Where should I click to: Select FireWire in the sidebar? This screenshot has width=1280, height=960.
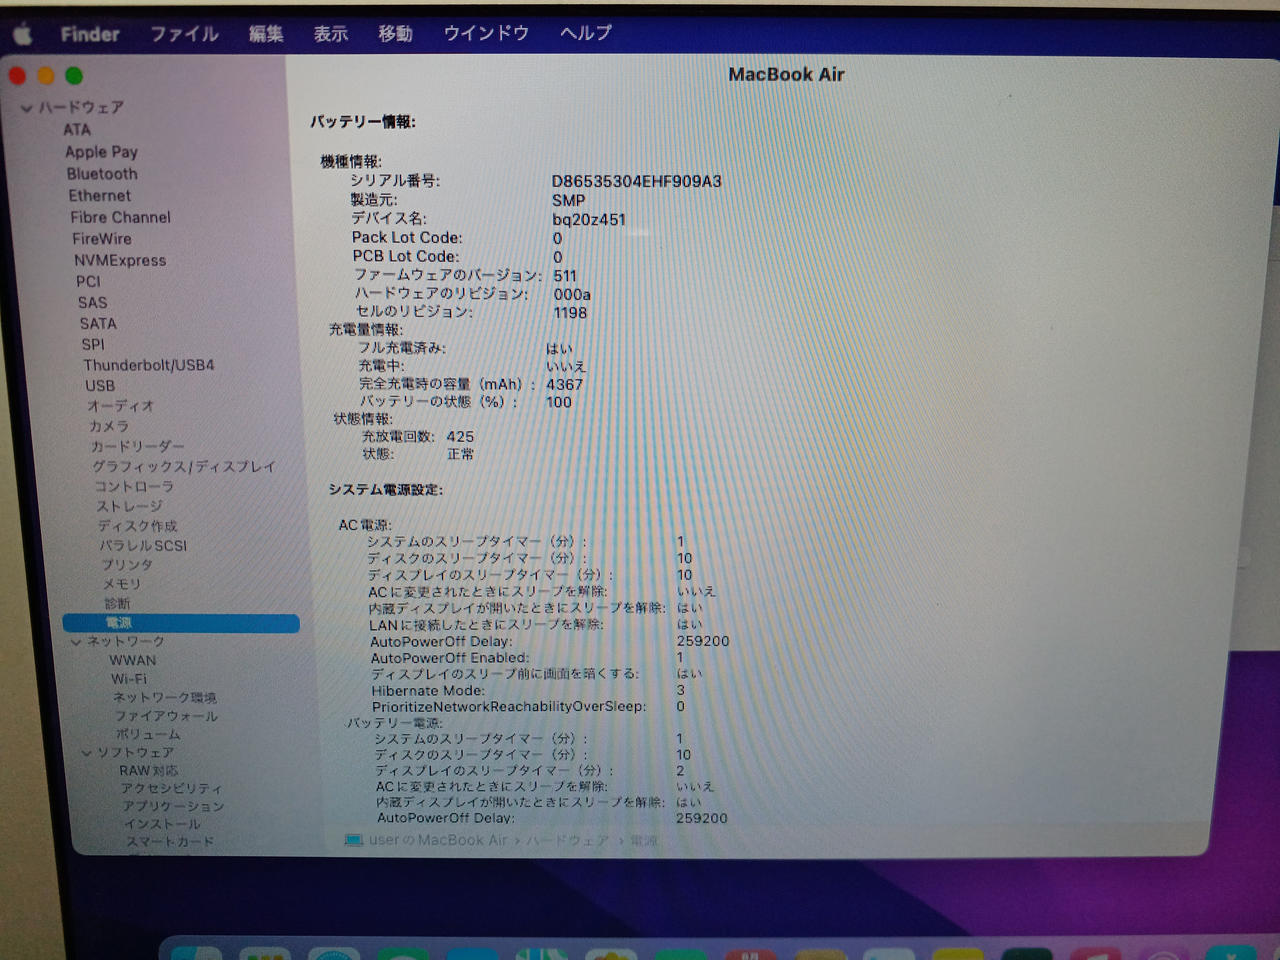pyautogui.click(x=102, y=239)
